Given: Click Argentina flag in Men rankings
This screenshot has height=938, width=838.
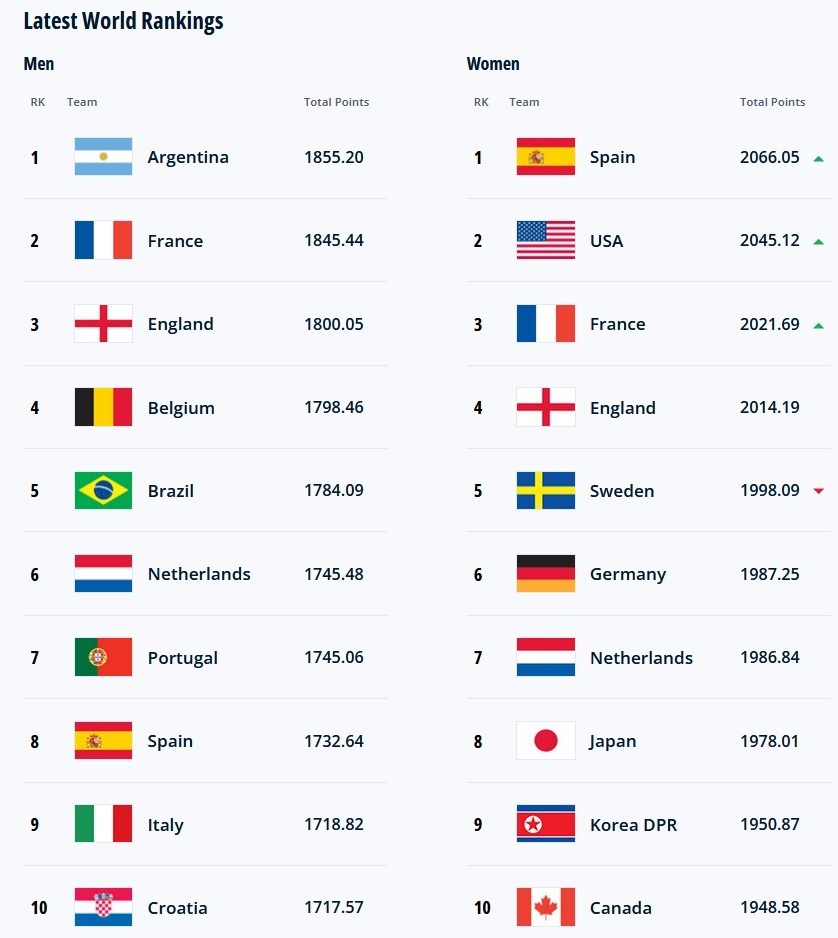Looking at the screenshot, I should coord(103,157).
